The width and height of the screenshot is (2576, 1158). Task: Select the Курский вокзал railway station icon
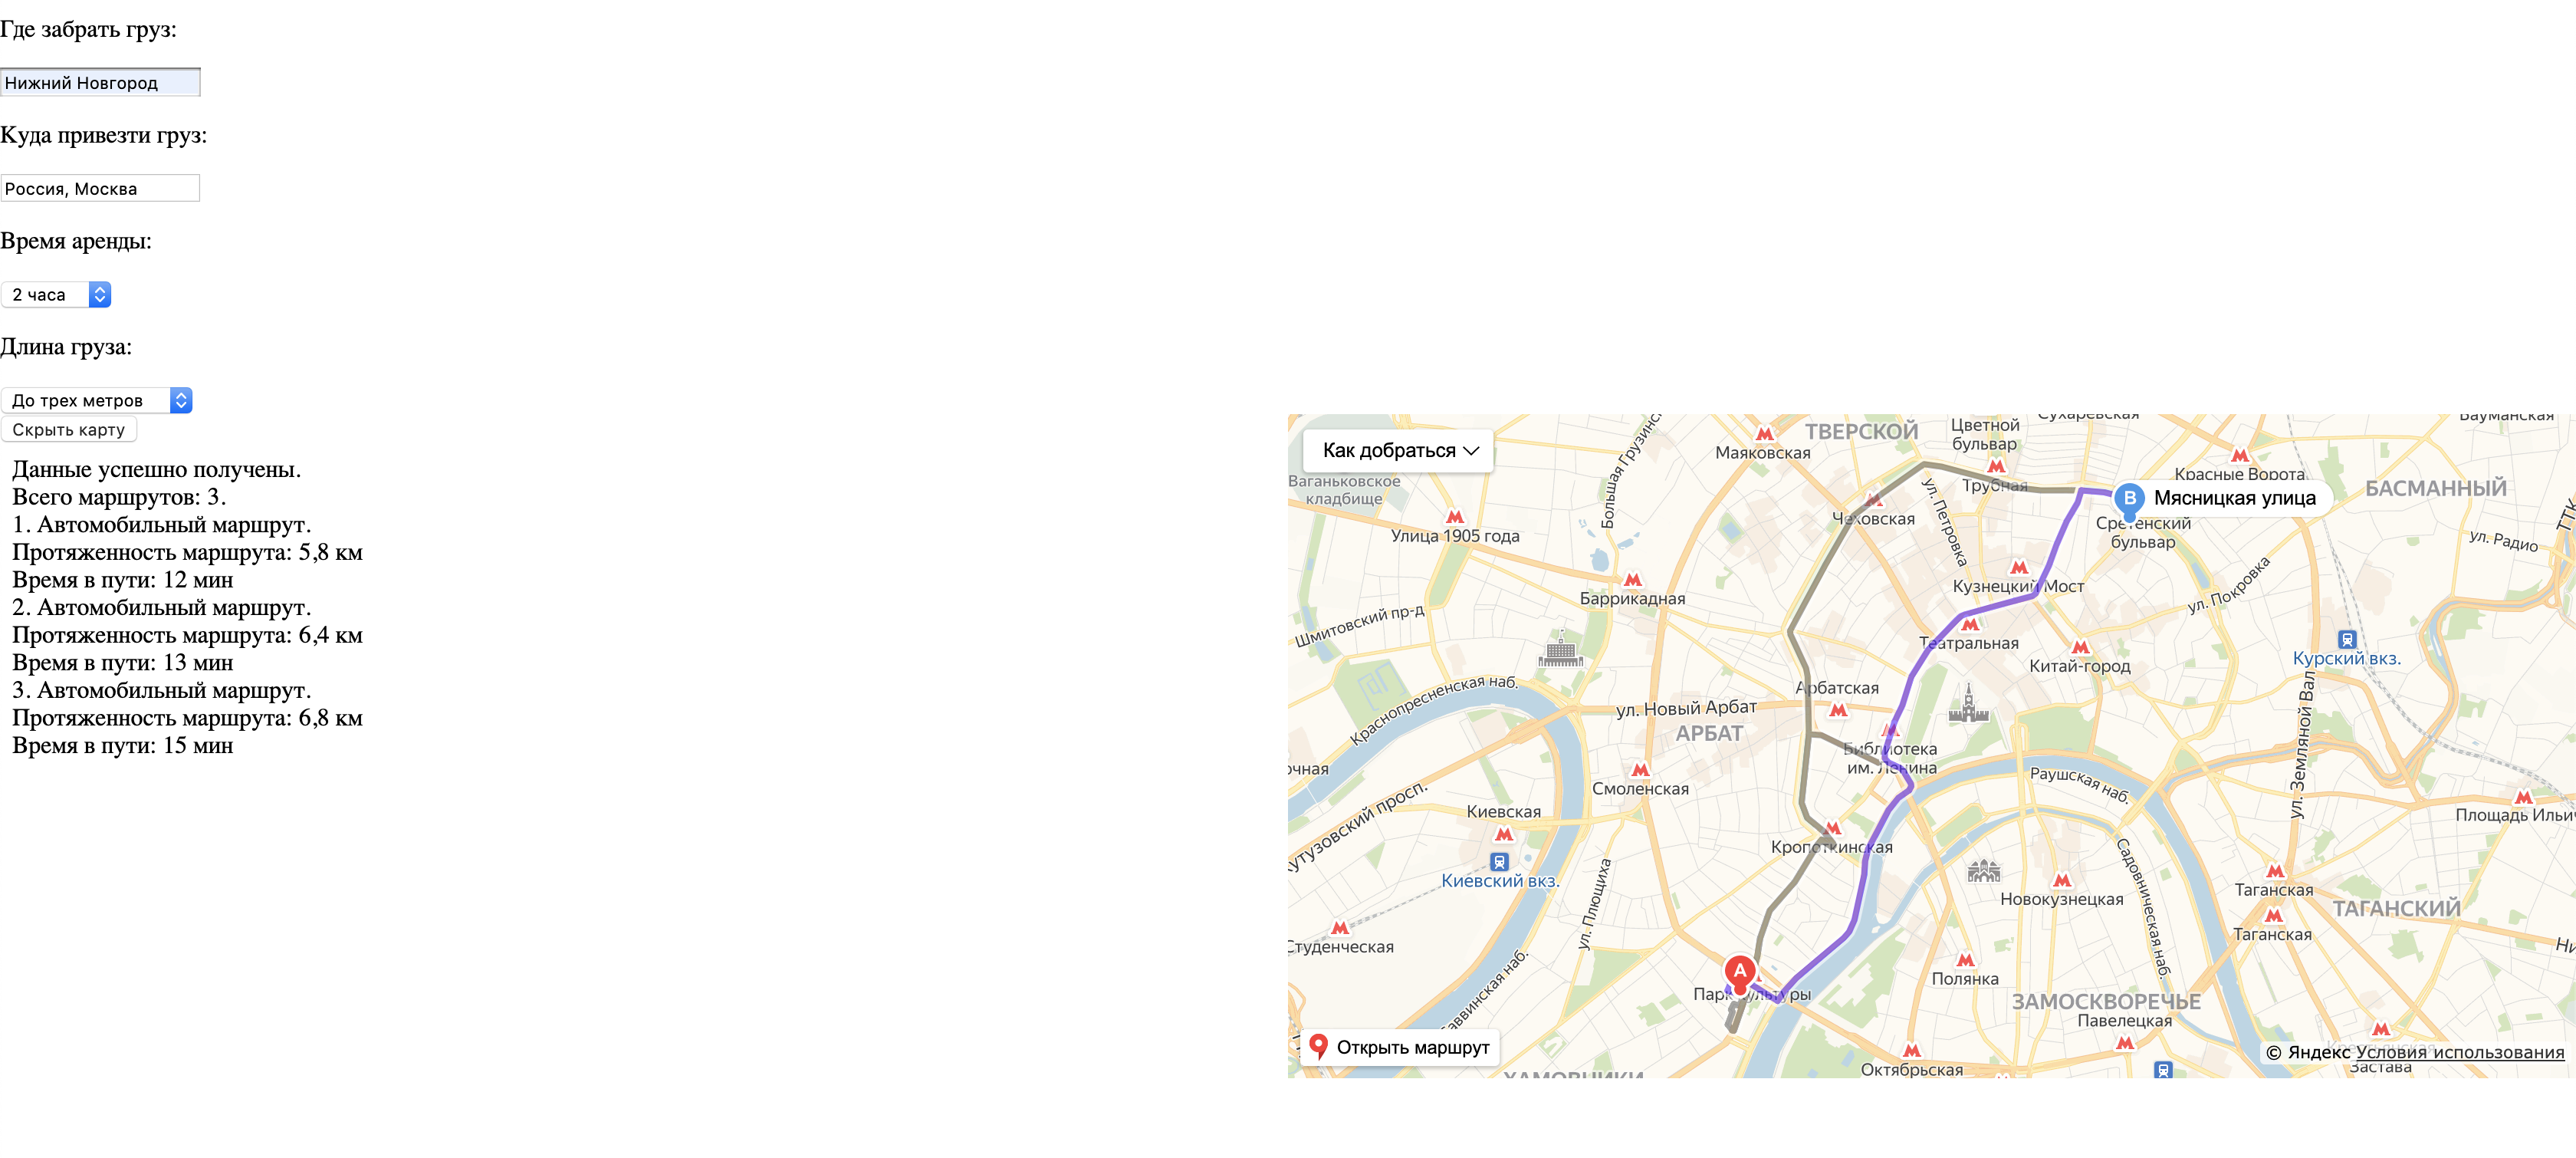2347,639
